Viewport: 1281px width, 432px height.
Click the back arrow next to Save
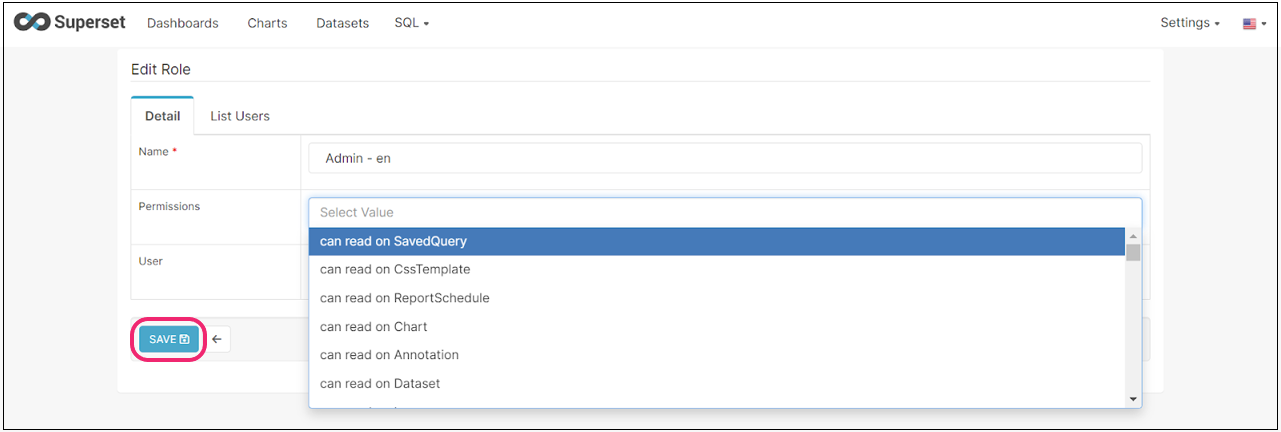[216, 339]
